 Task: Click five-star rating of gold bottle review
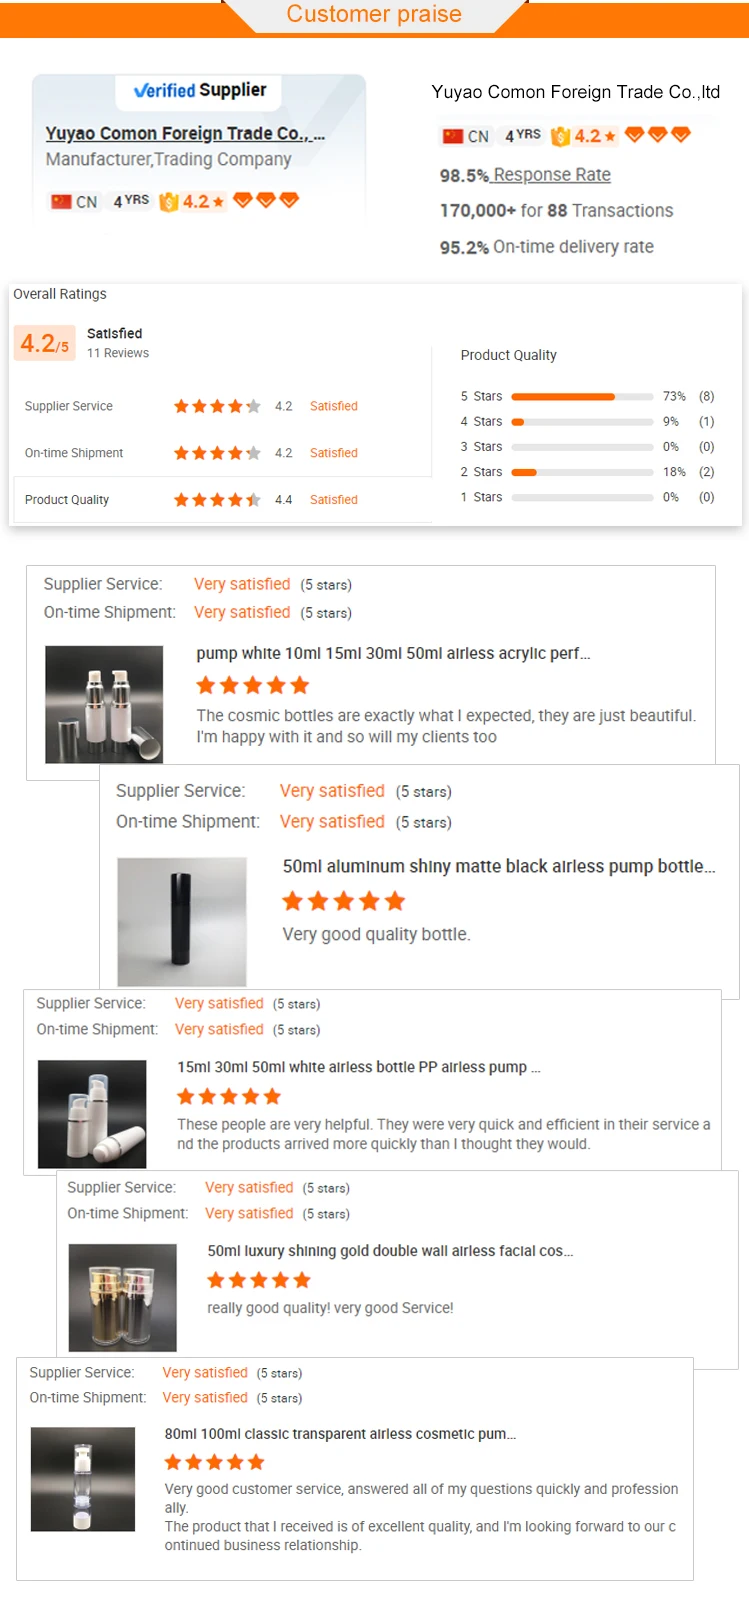coord(259,1280)
